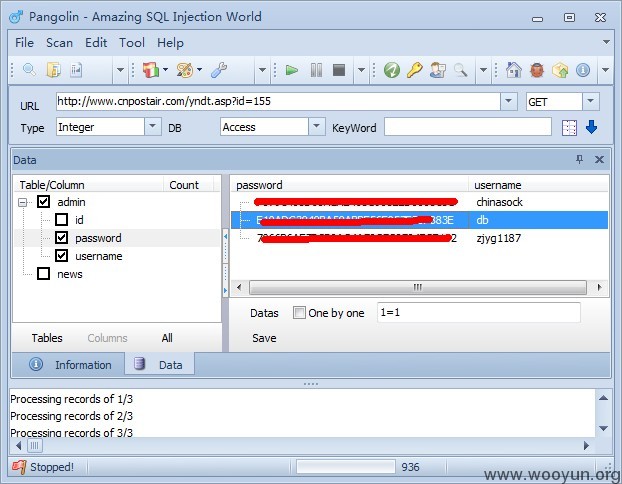Pin the Data panel
The width and height of the screenshot is (622, 484).
580,159
